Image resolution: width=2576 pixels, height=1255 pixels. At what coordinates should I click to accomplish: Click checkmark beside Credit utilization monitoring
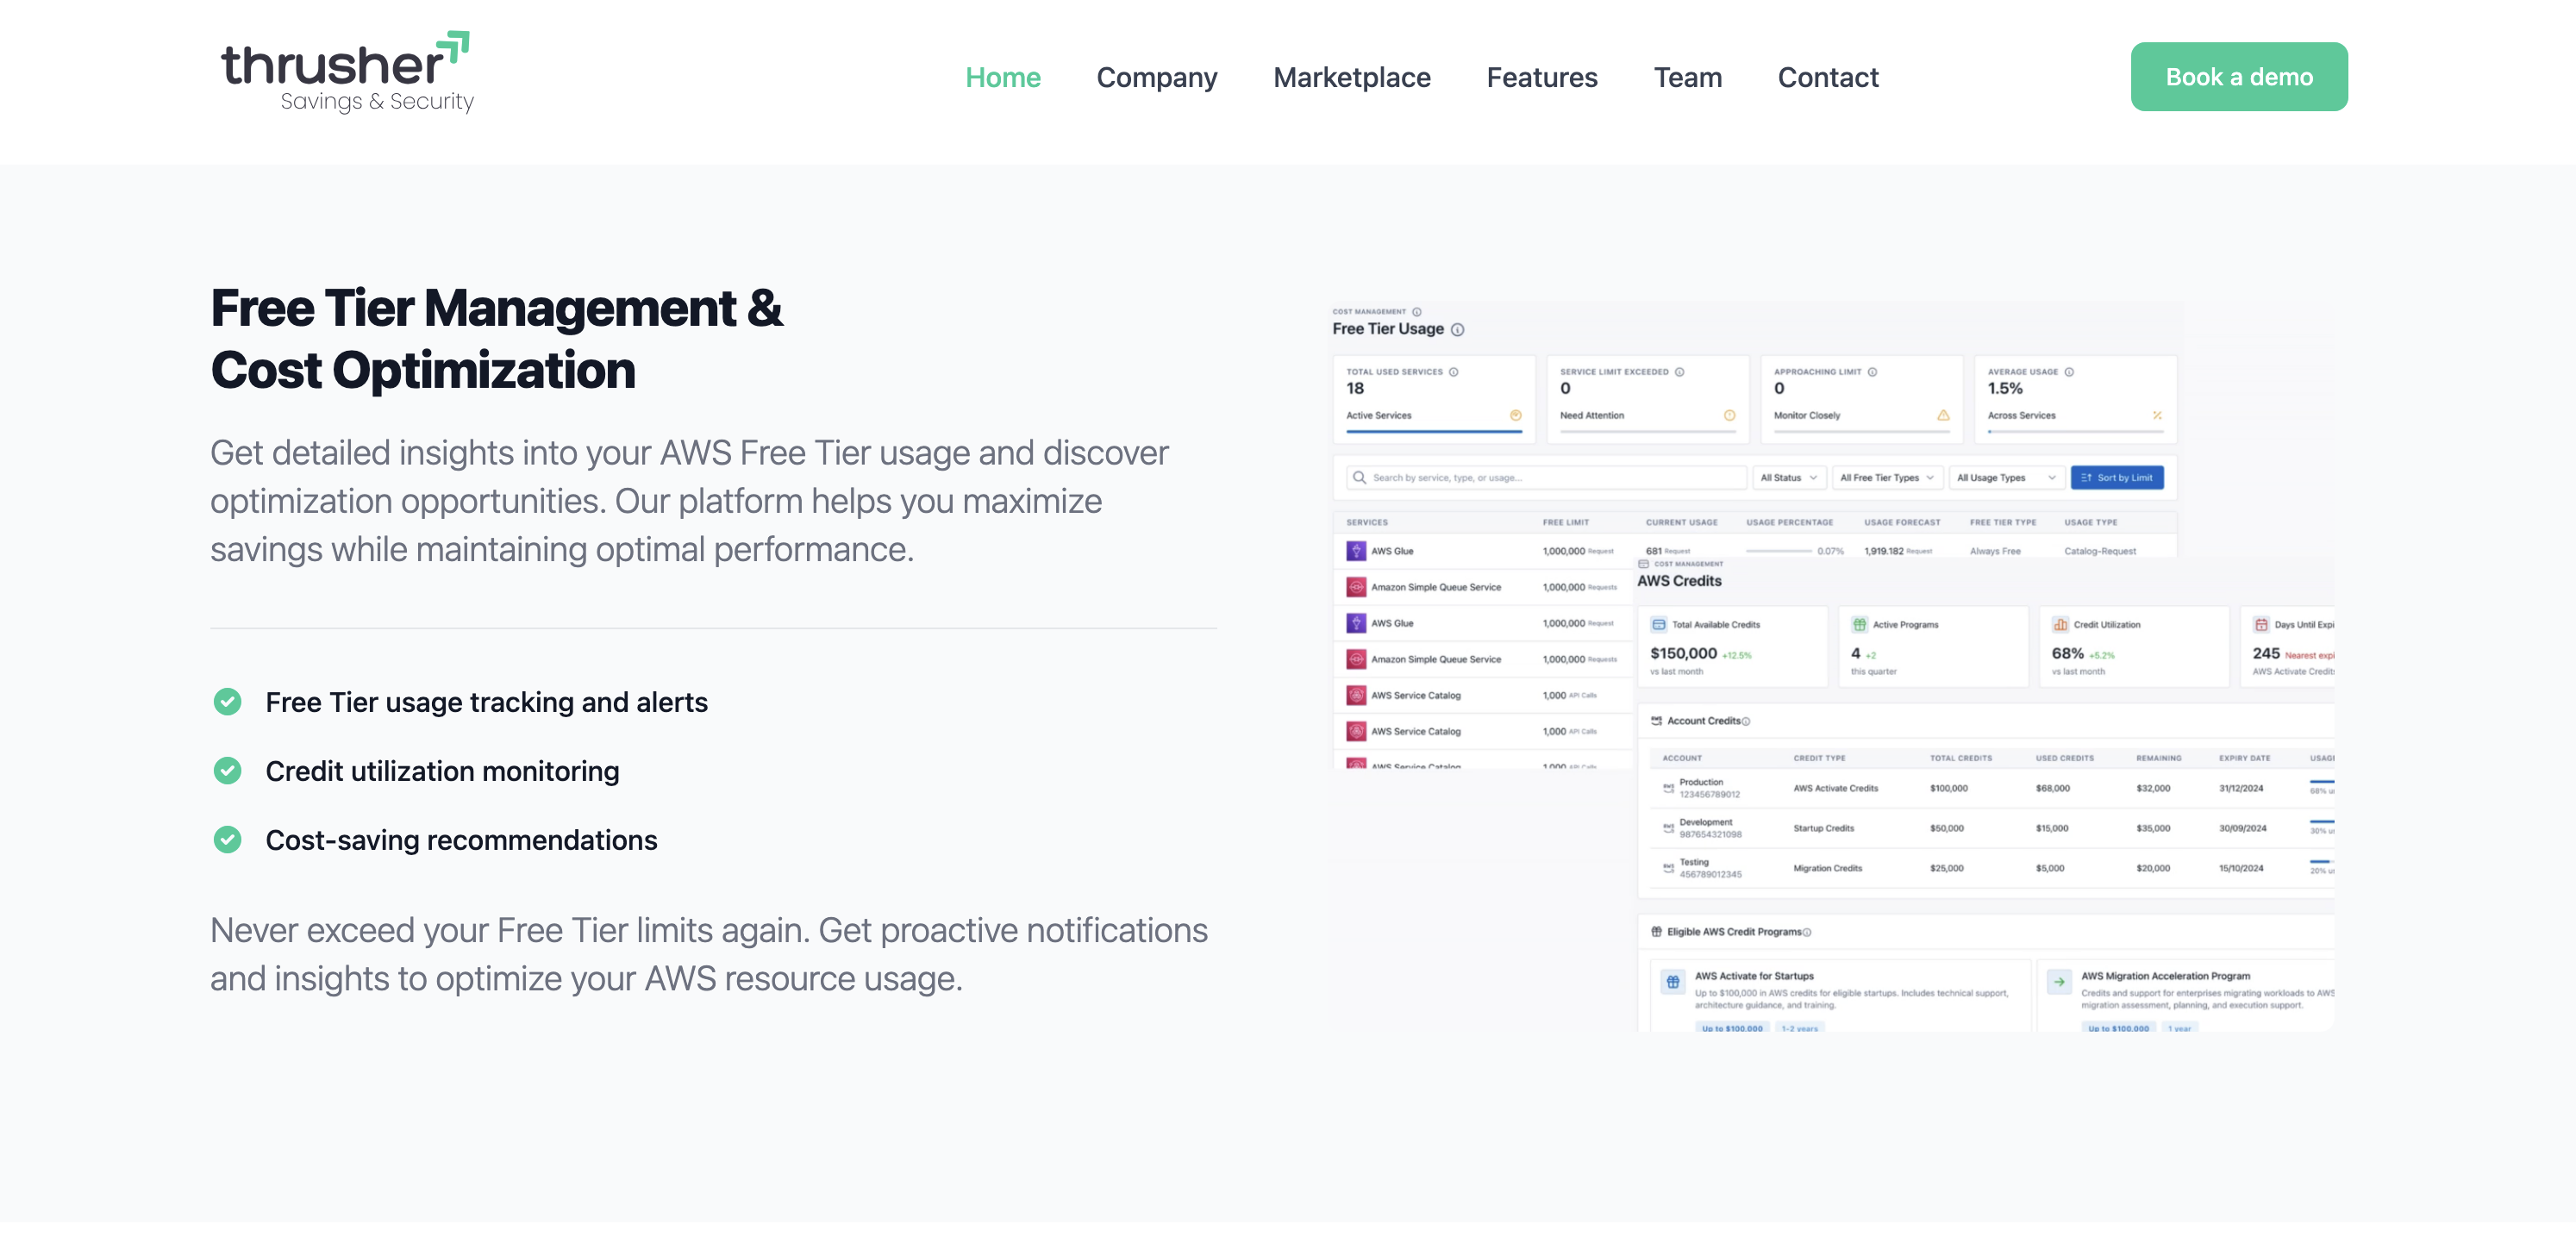click(228, 771)
